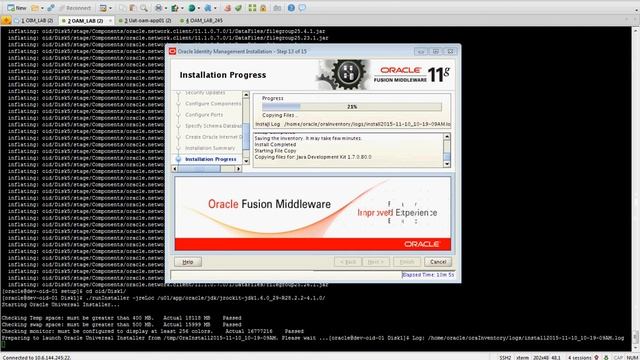Screen dimensions: 640x360
Task: Expand the arrow beside color scheme icon
Action: tap(182, 8)
